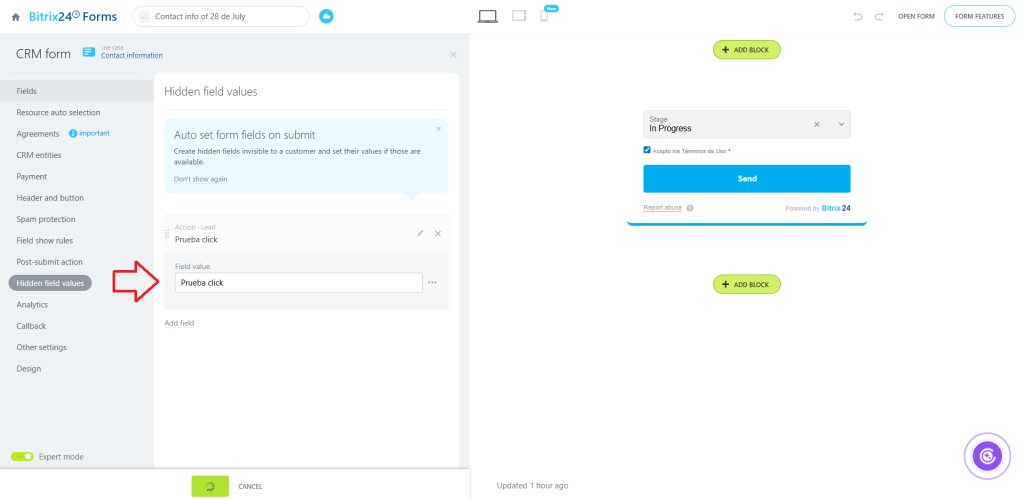This screenshot has width=1024, height=499.
Task: Click the home icon beside Bitrix24 Forms
Action: 15,17
